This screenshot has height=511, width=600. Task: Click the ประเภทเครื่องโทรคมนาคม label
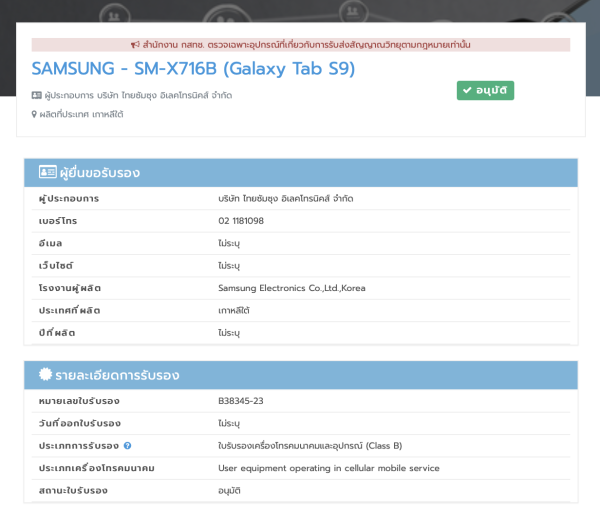pyautogui.click(x=96, y=468)
